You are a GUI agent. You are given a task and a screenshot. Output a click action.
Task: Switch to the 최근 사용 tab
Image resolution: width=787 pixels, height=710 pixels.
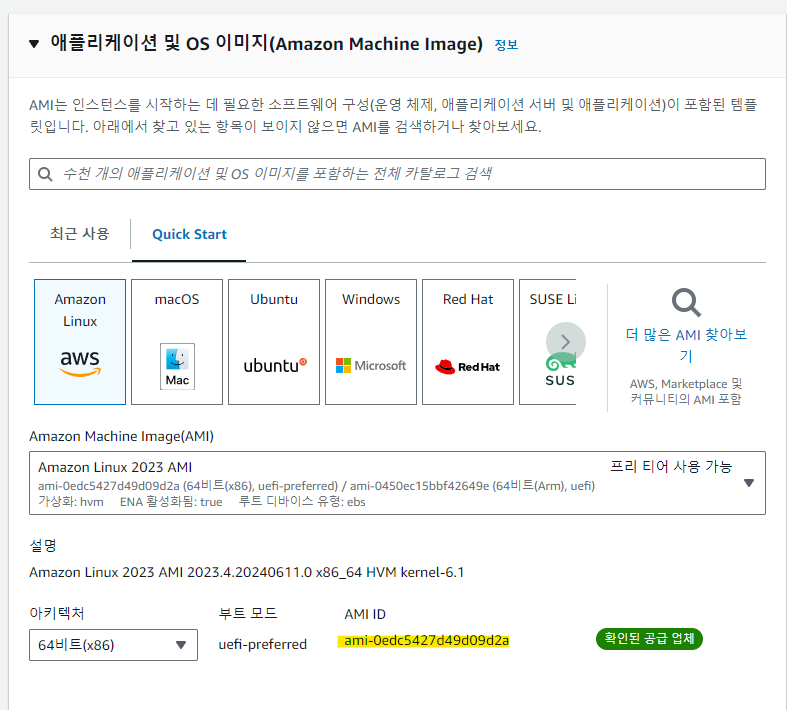pos(79,234)
